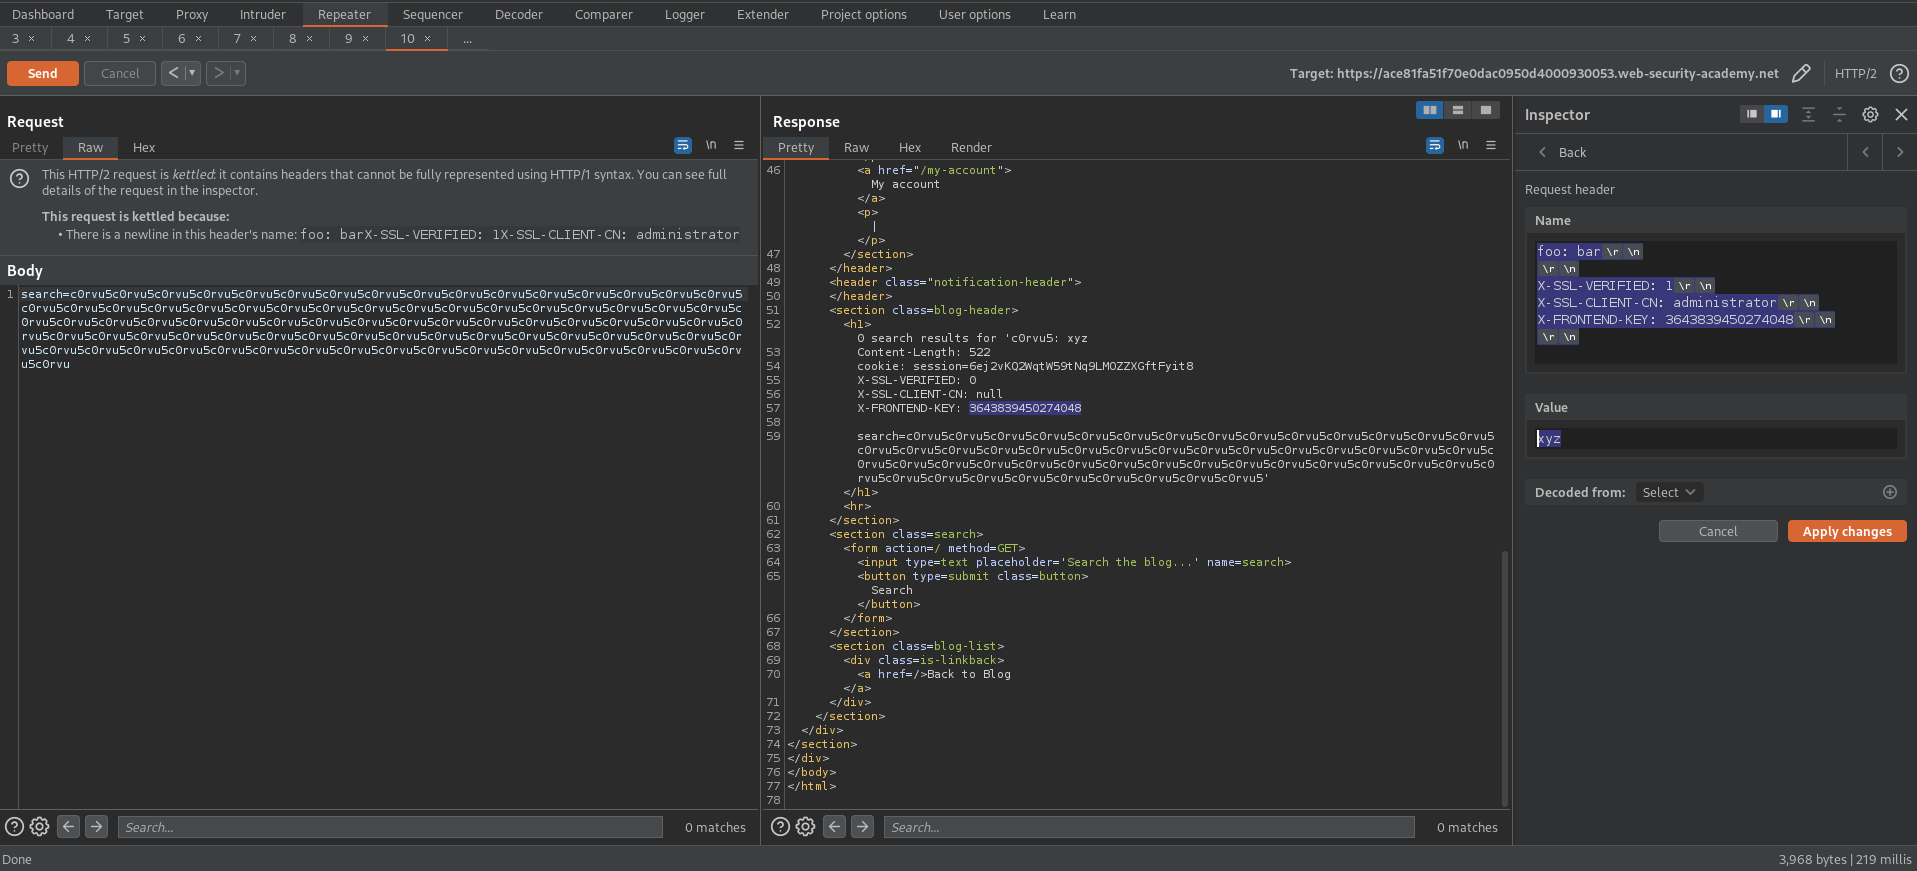Click the header Name text area

[x=1715, y=302]
